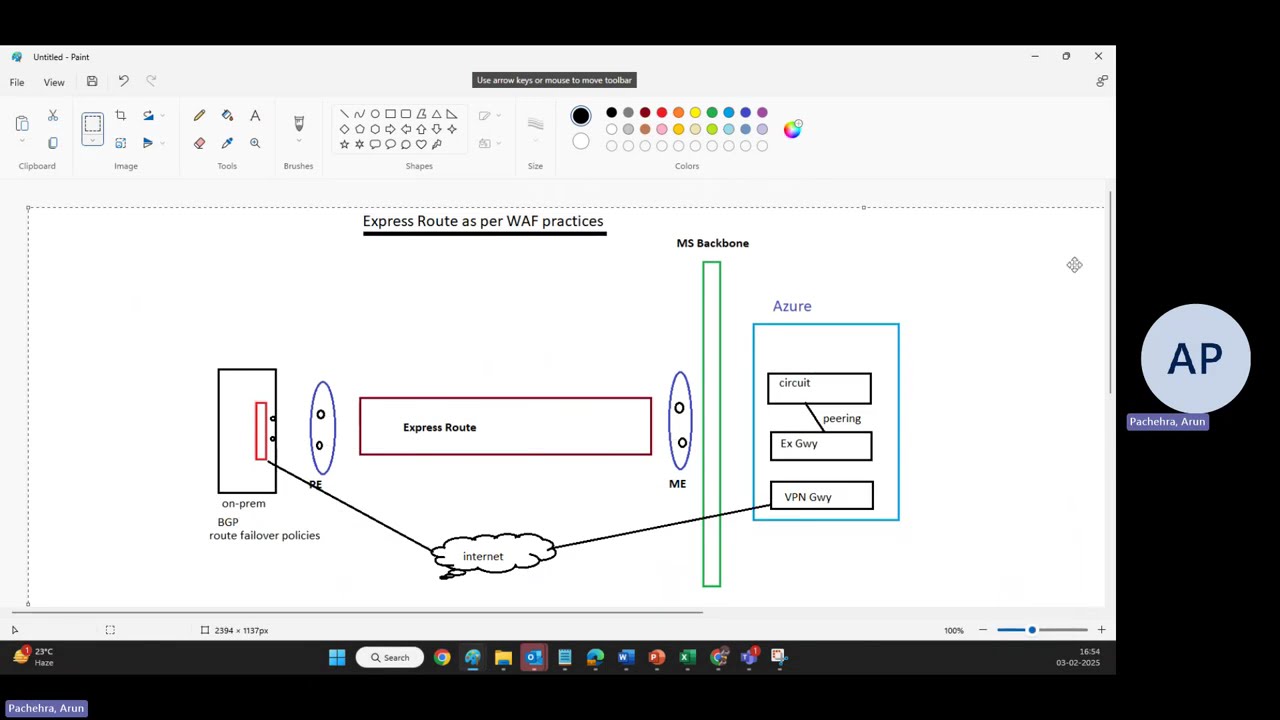This screenshot has height=720, width=1280.
Task: Click the Undo arrow
Action: click(x=123, y=81)
